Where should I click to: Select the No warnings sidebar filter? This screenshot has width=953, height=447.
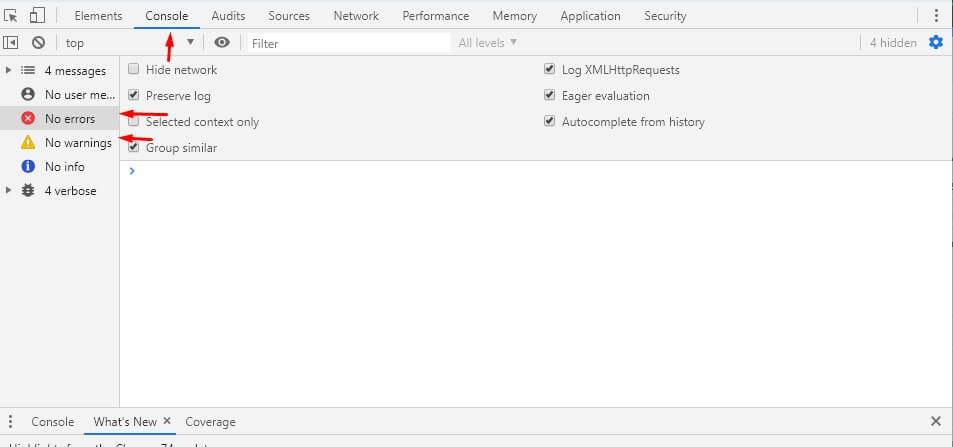point(77,143)
